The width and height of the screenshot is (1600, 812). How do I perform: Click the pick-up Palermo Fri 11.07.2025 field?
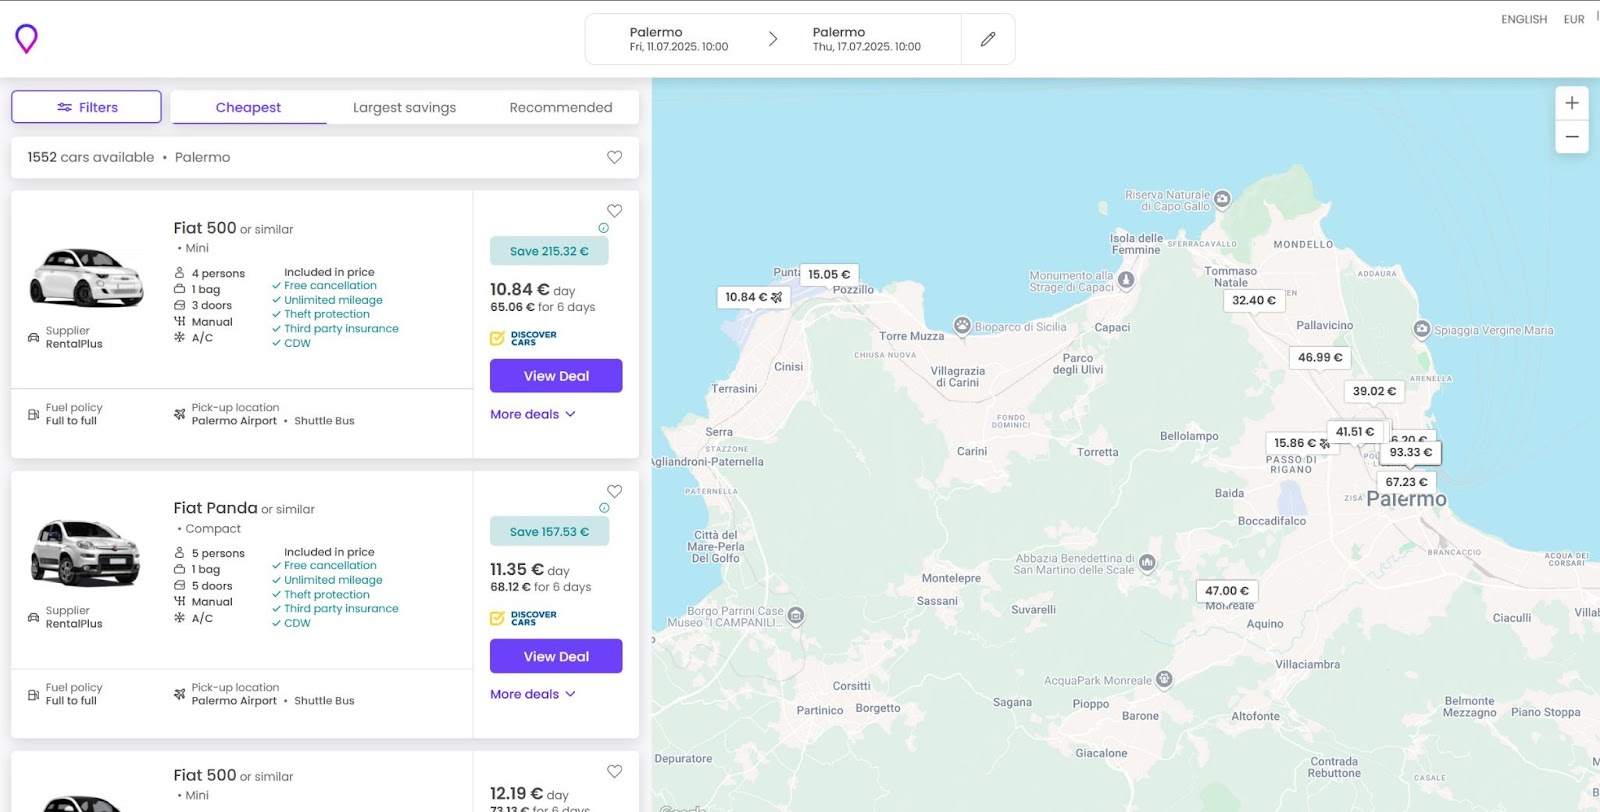[678, 39]
